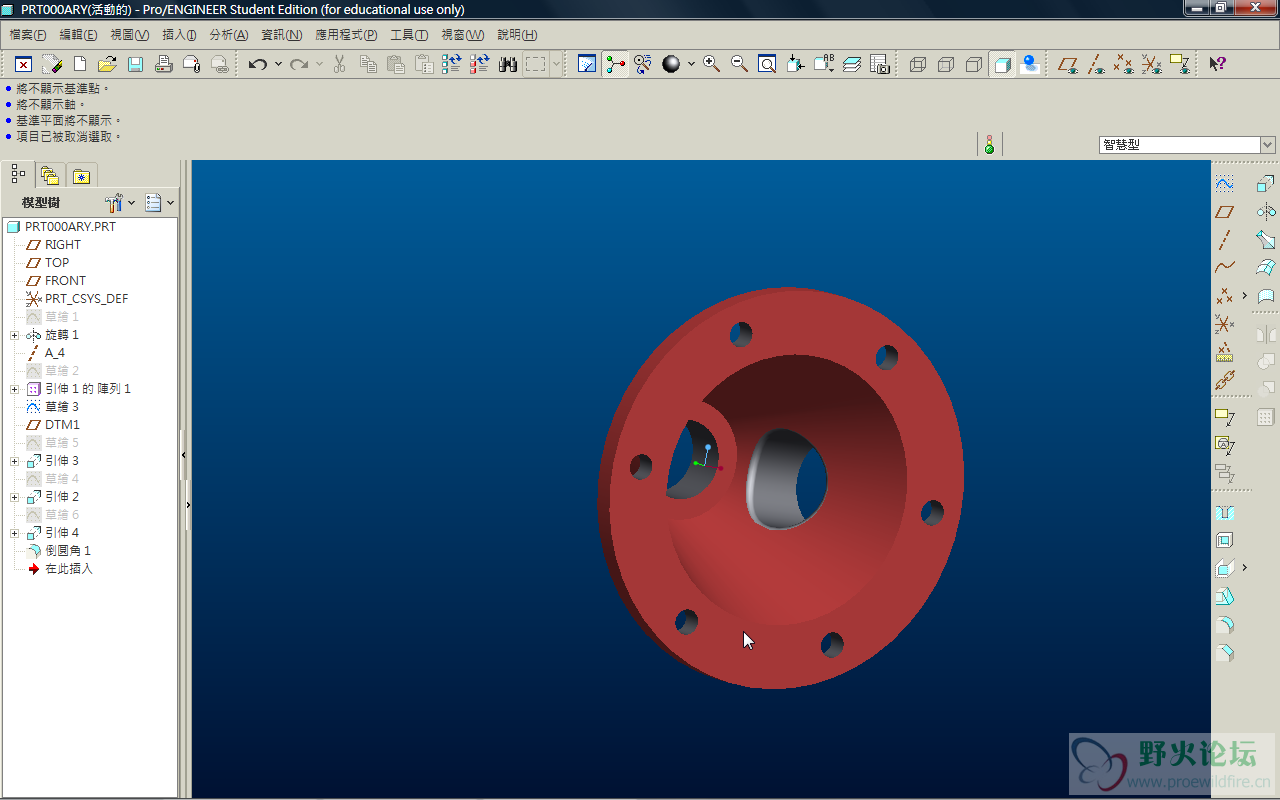Screen dimensions: 1280x800
Task: Select the Hole tool
Action: pos(1224,512)
